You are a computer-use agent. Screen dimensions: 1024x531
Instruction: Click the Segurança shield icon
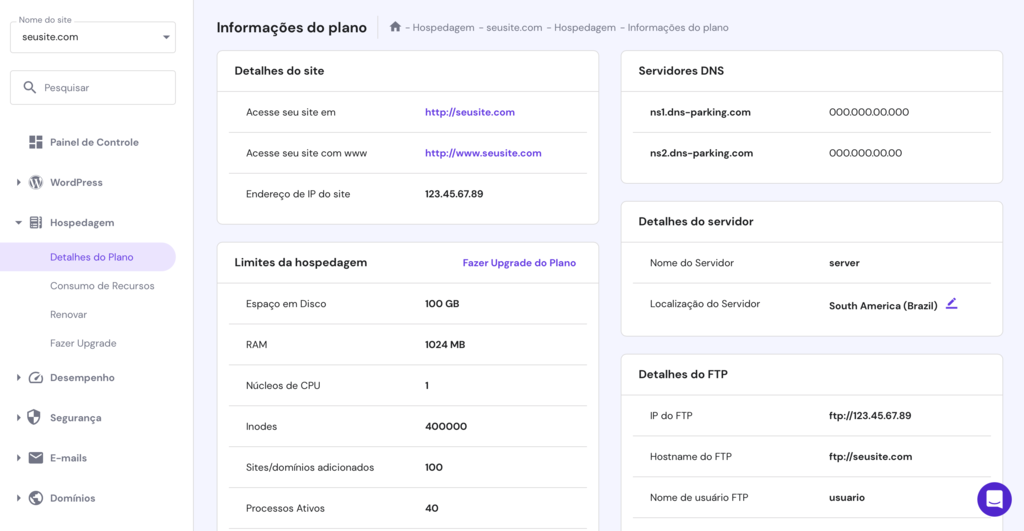(x=34, y=417)
